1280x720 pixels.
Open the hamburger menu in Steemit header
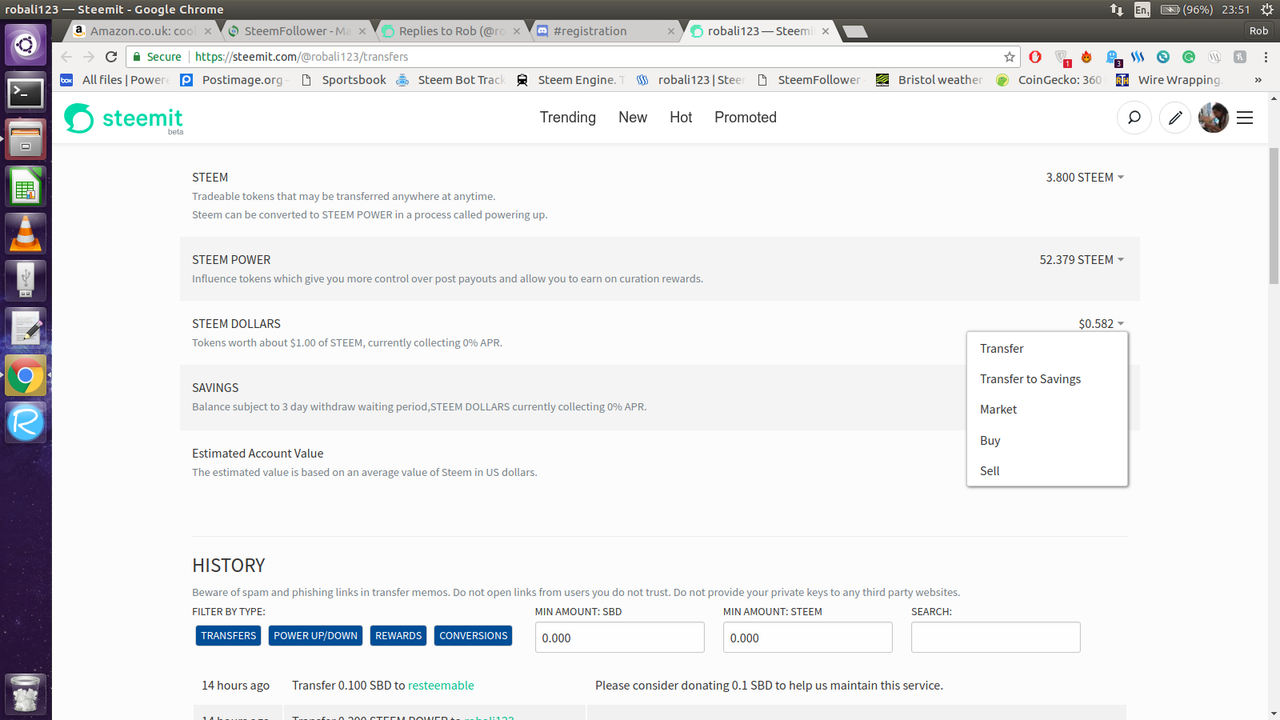[1245, 118]
